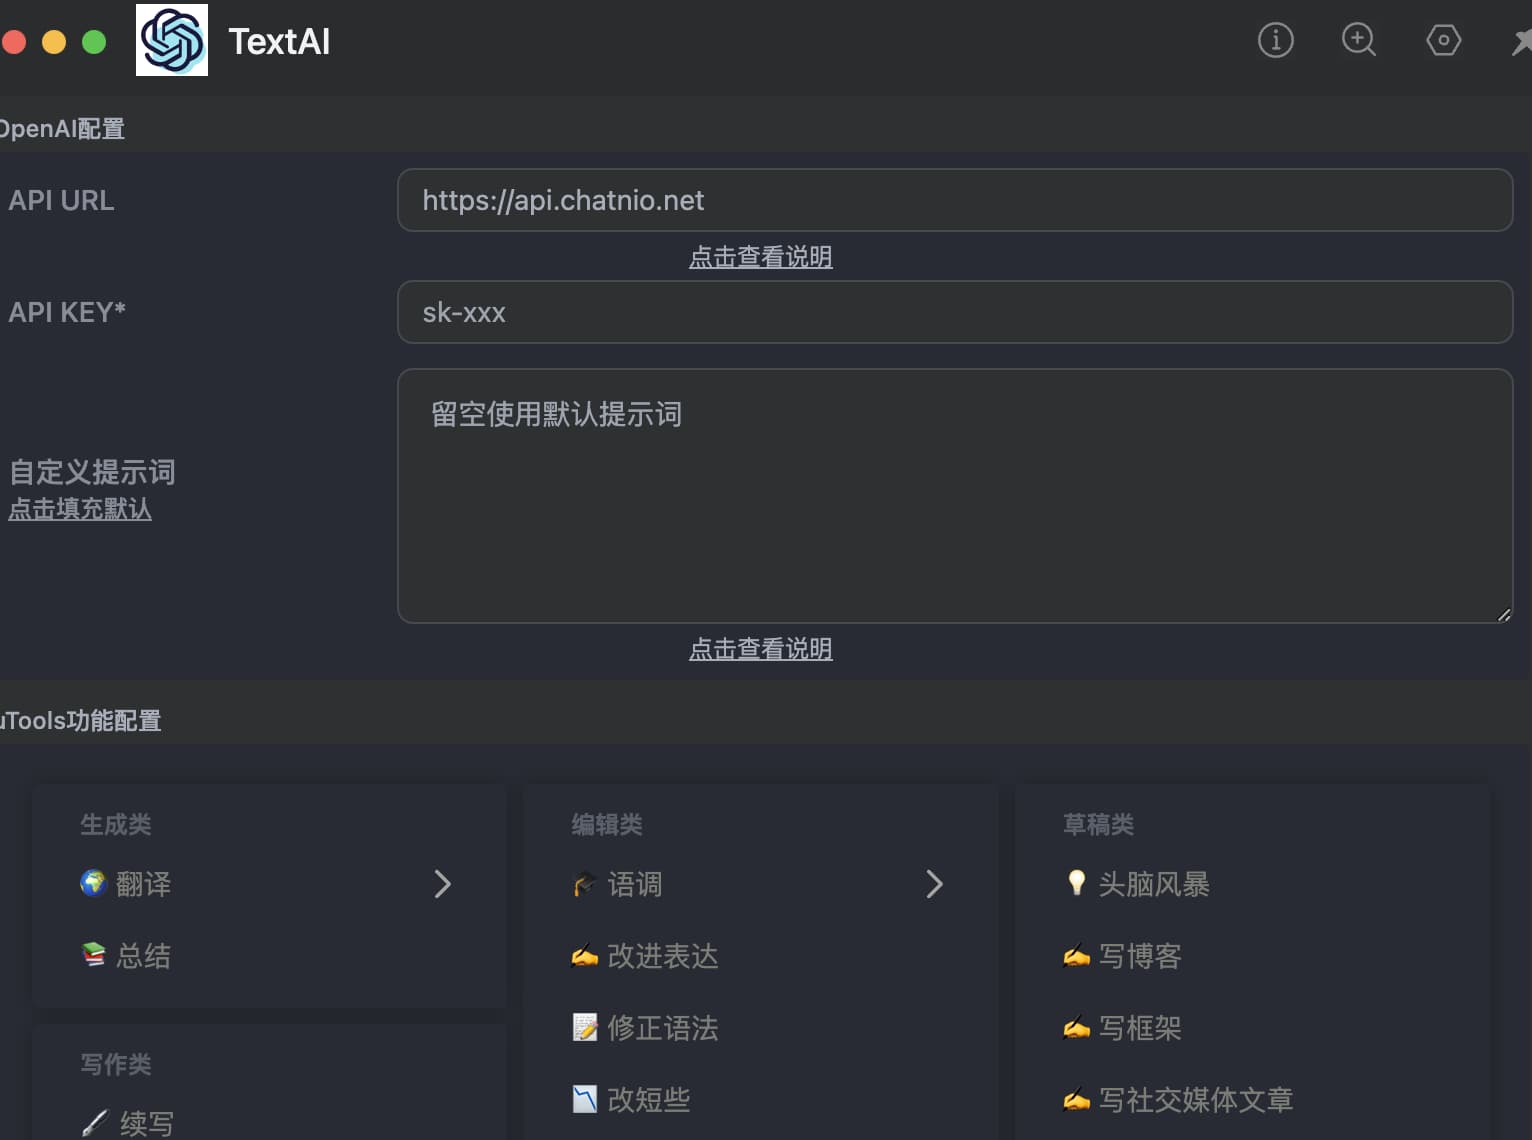This screenshot has width=1532, height=1140.
Task: Focus the API URL input field
Action: [x=954, y=200]
